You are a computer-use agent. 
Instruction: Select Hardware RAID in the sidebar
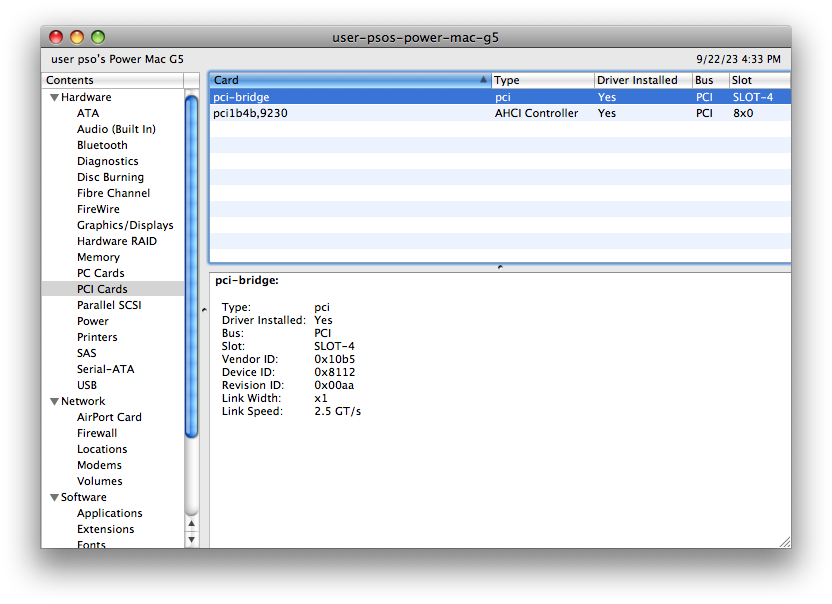tap(116, 241)
